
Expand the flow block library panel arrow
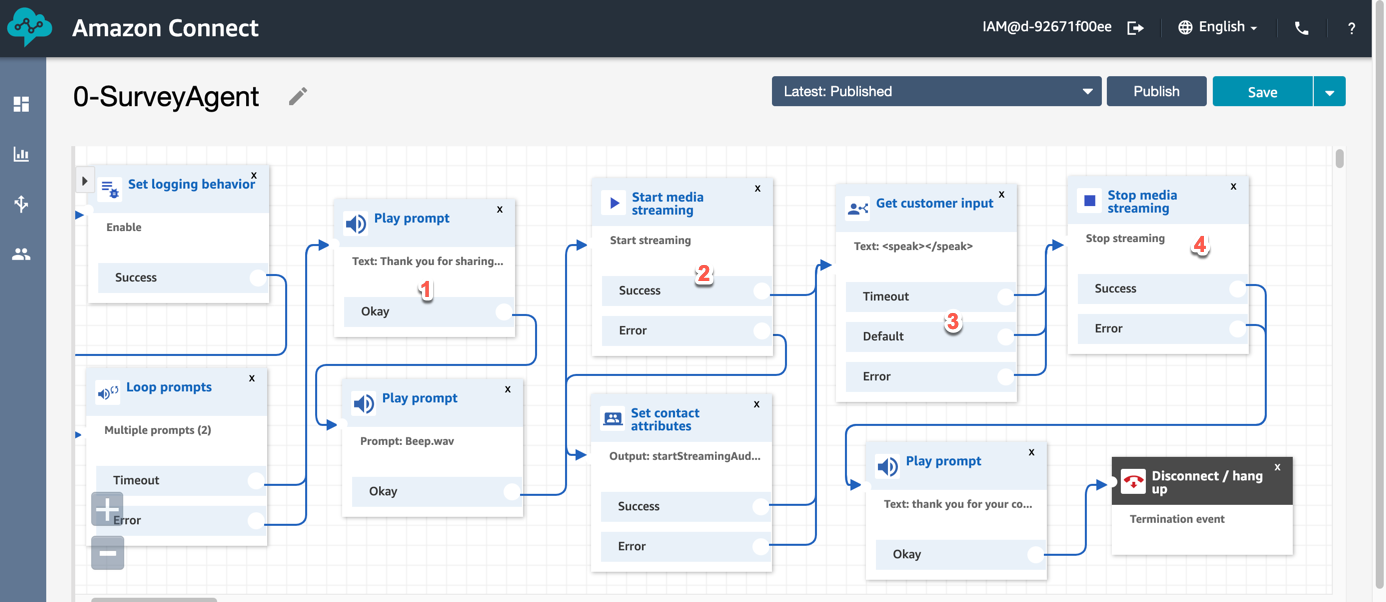pyautogui.click(x=85, y=182)
